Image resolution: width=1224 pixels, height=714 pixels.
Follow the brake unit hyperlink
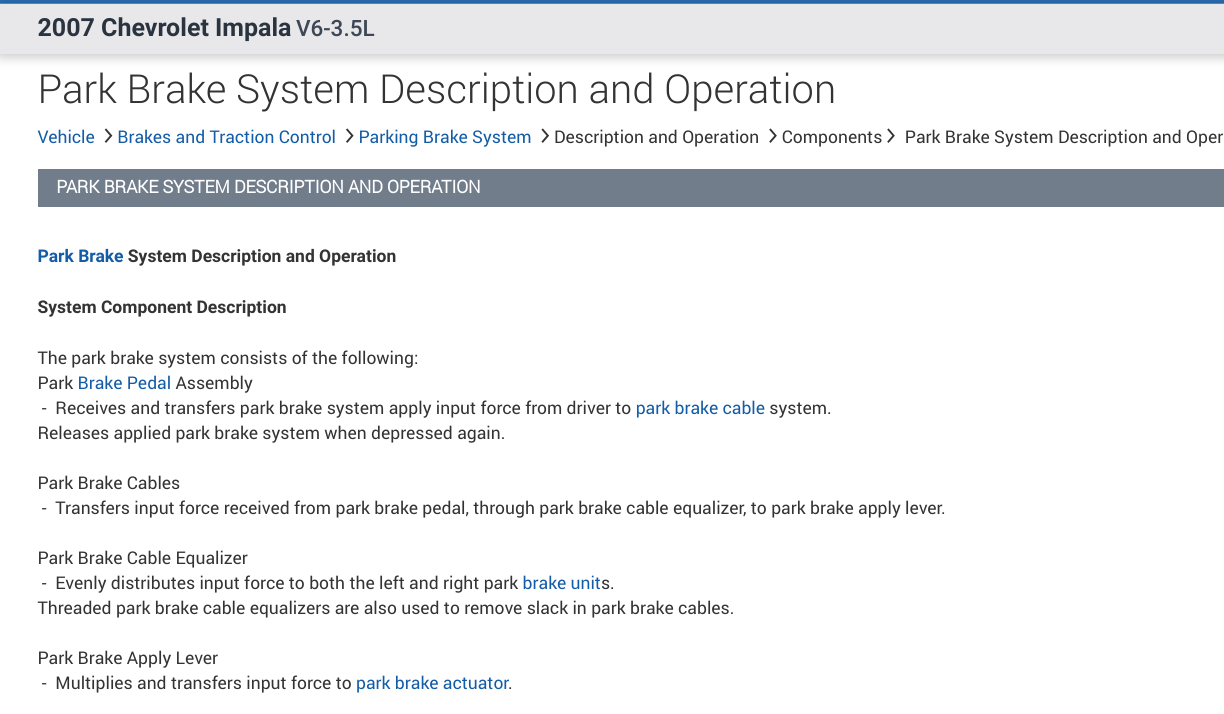click(562, 583)
